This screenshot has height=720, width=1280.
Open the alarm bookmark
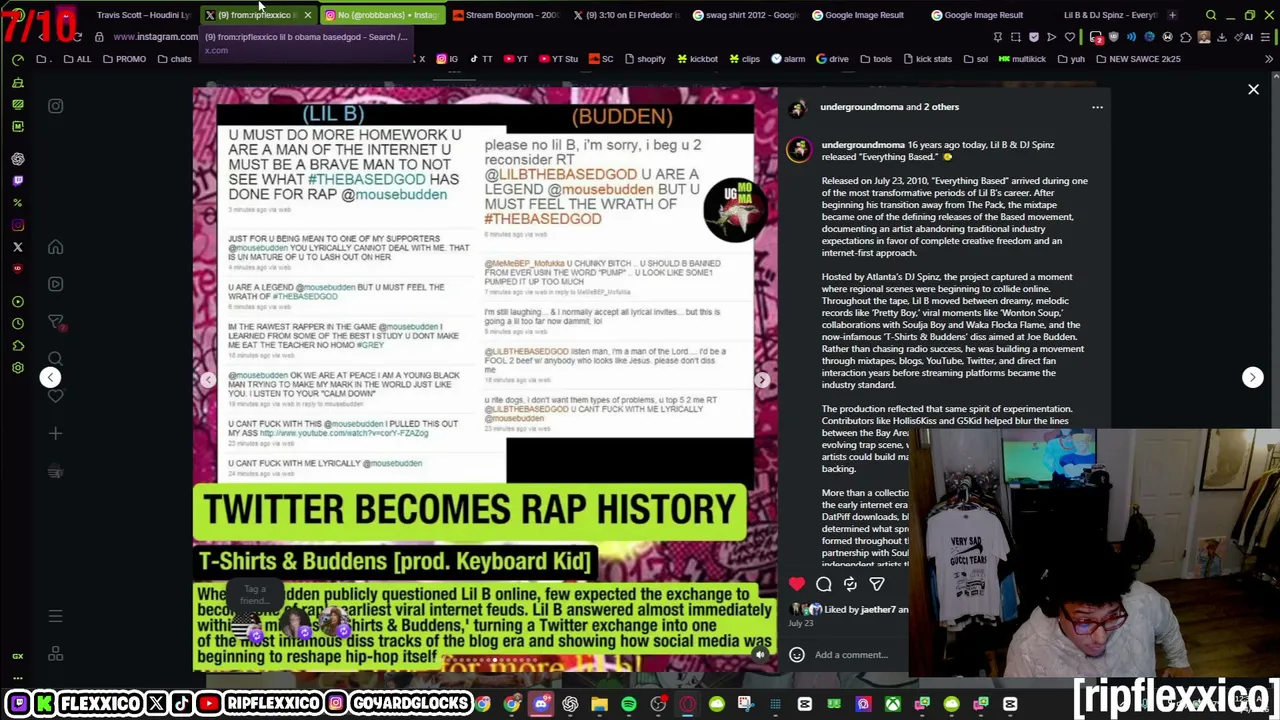(788, 59)
